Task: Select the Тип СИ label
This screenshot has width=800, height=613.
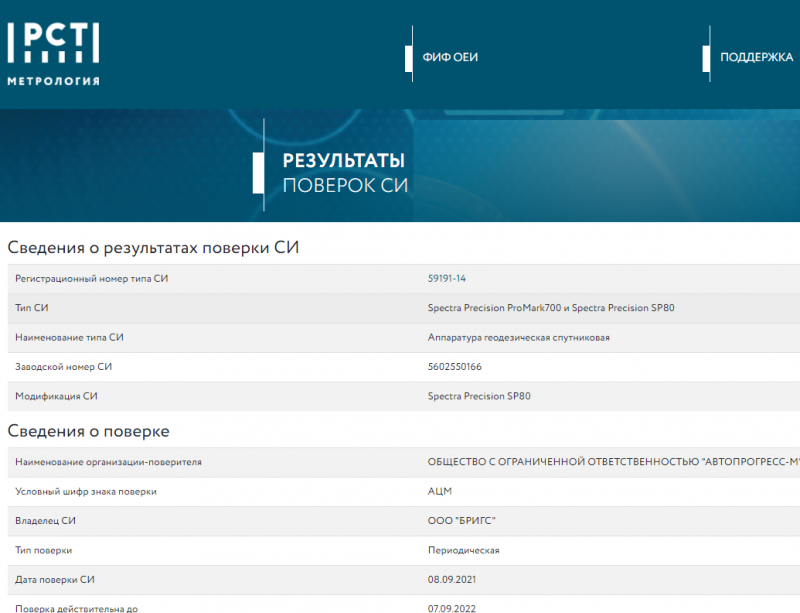Action: click(x=32, y=308)
